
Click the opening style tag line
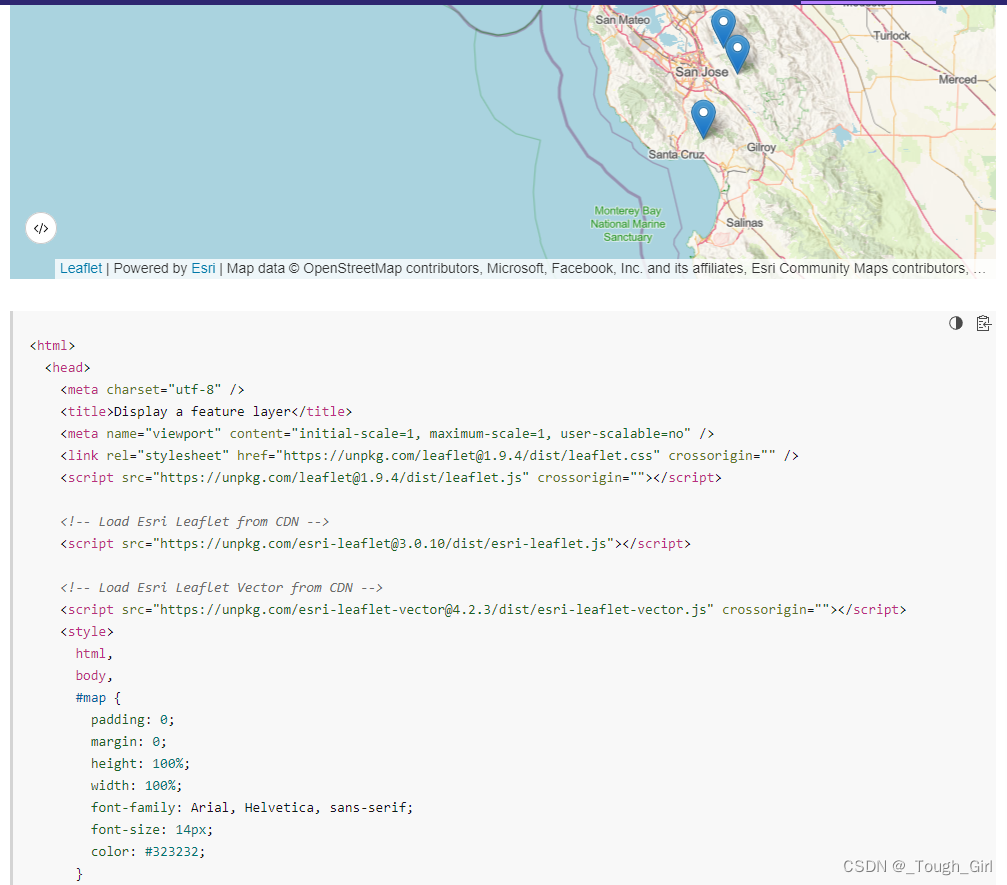click(x=87, y=631)
